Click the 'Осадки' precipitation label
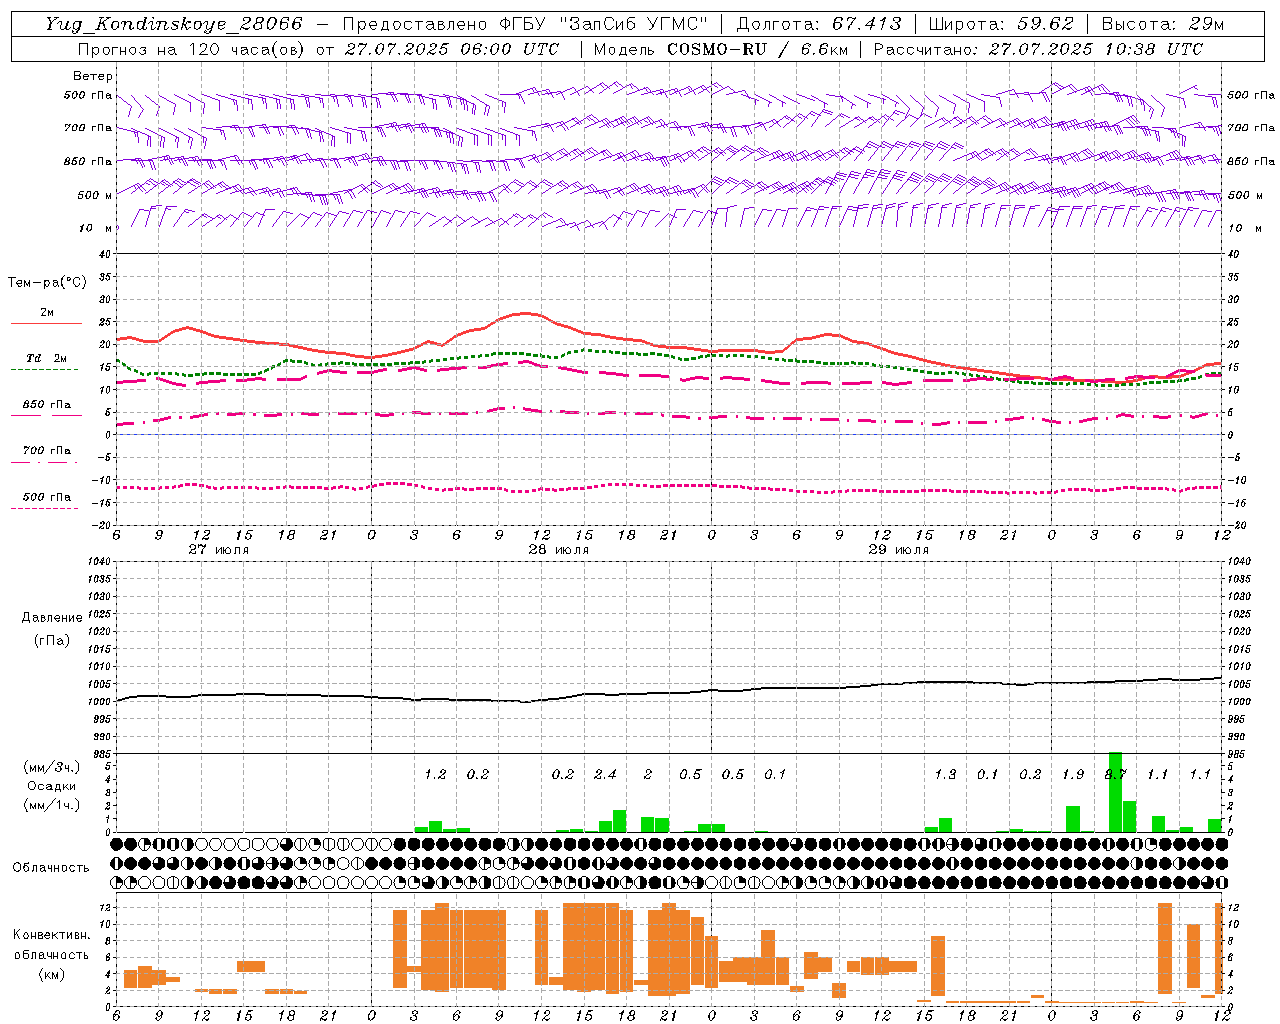 (x=52, y=786)
